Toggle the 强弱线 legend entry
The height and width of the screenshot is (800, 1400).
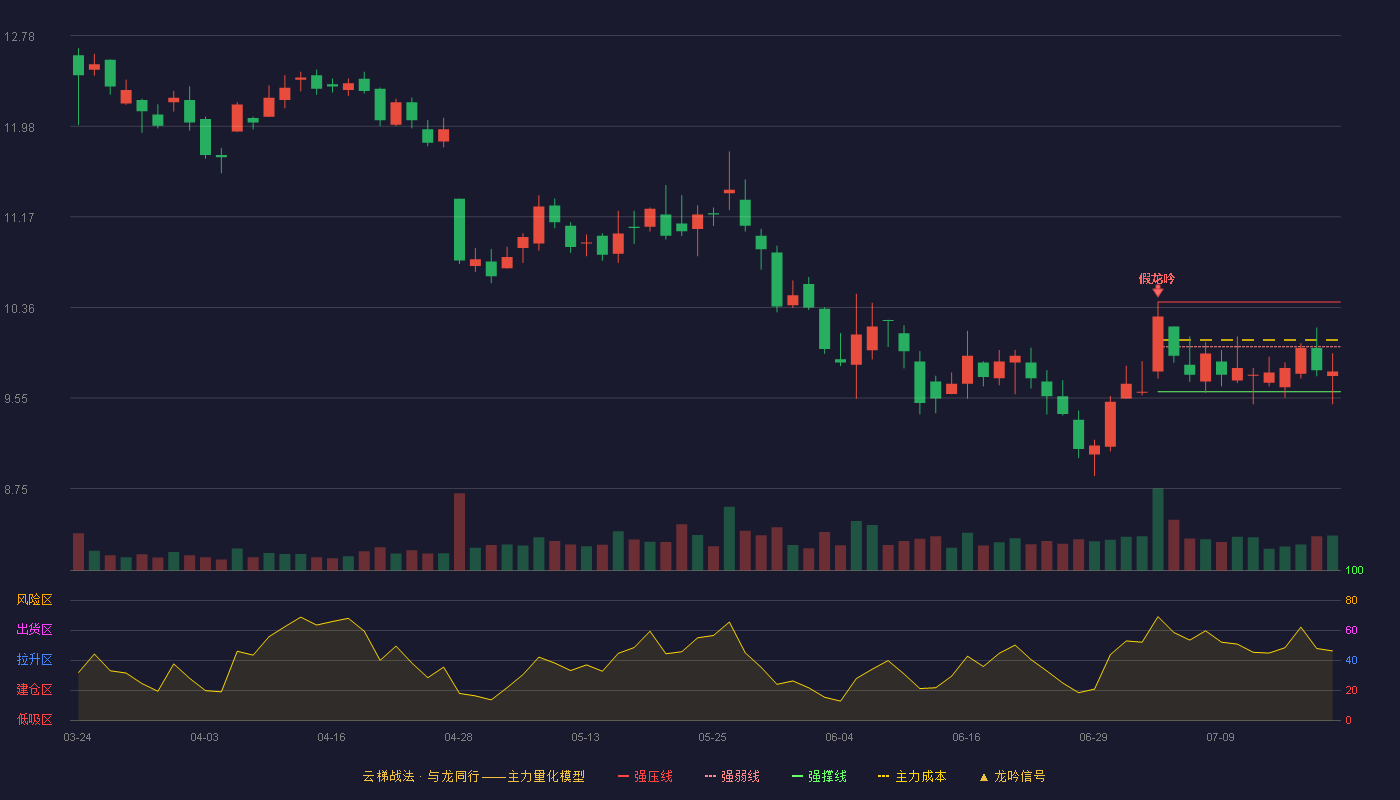pyautogui.click(x=732, y=776)
